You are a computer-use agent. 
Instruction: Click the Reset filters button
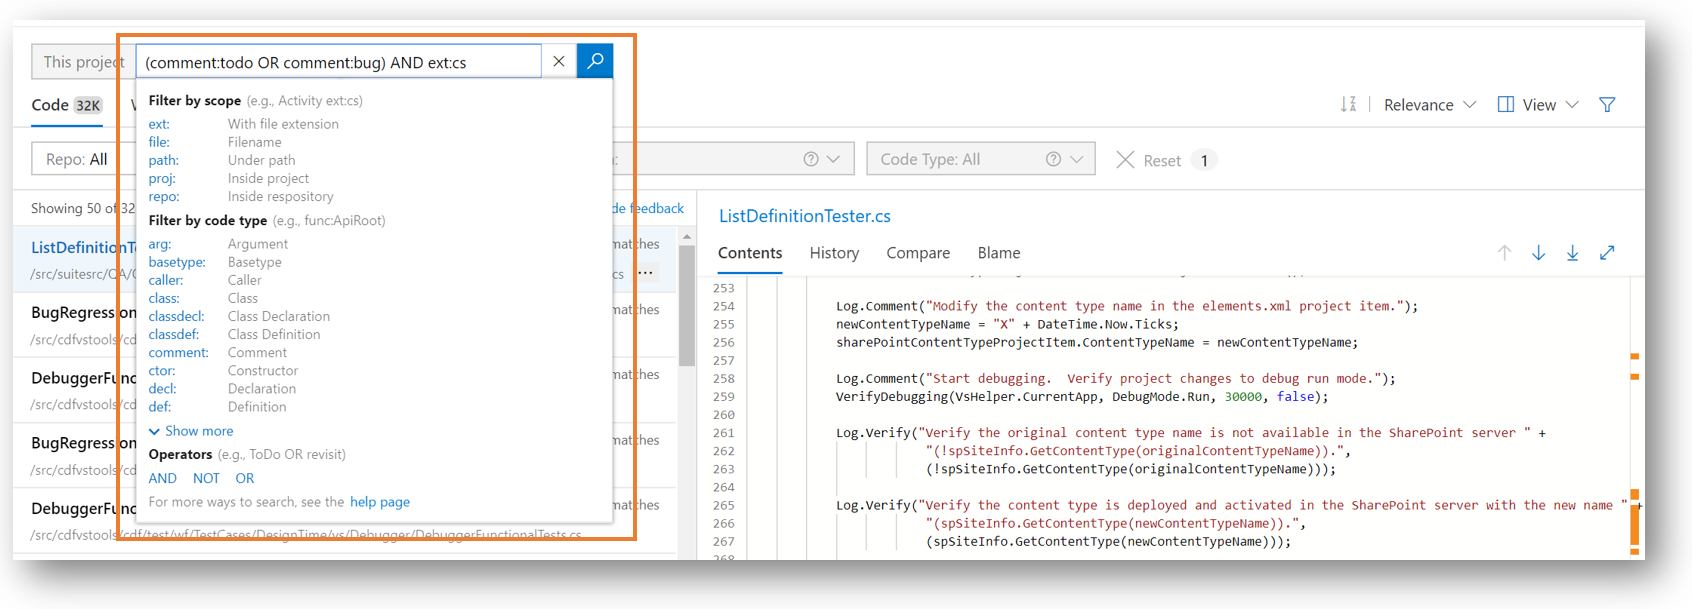coord(1149,160)
